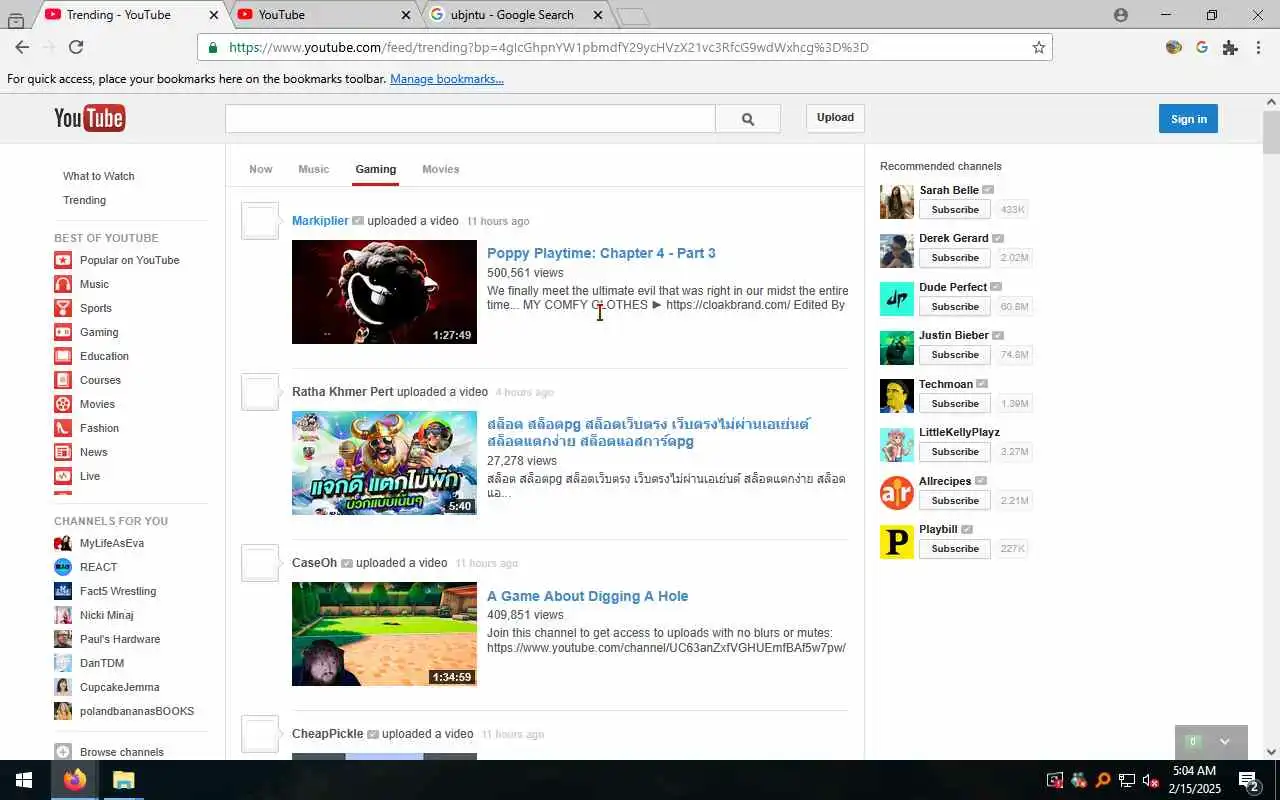The height and width of the screenshot is (800, 1280).
Task: Select the Gaming trending tab
Action: coord(376,169)
